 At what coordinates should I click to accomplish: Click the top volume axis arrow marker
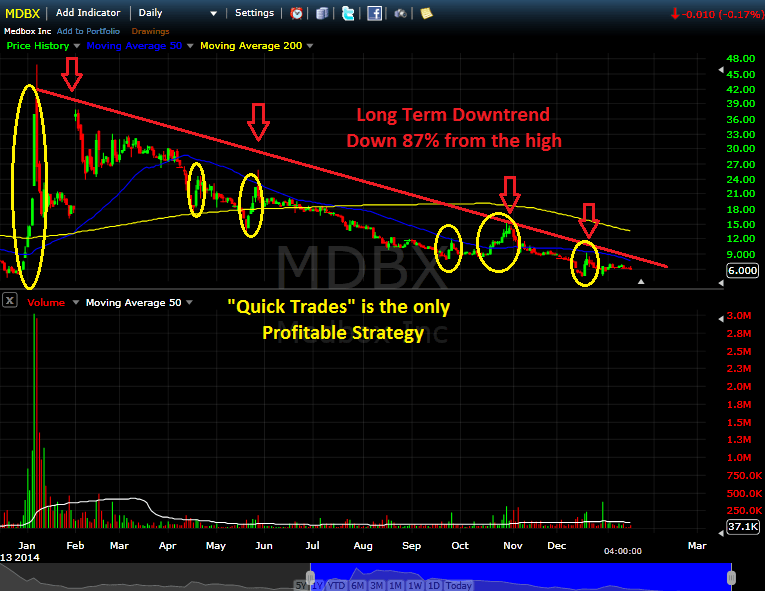pyautogui.click(x=721, y=318)
